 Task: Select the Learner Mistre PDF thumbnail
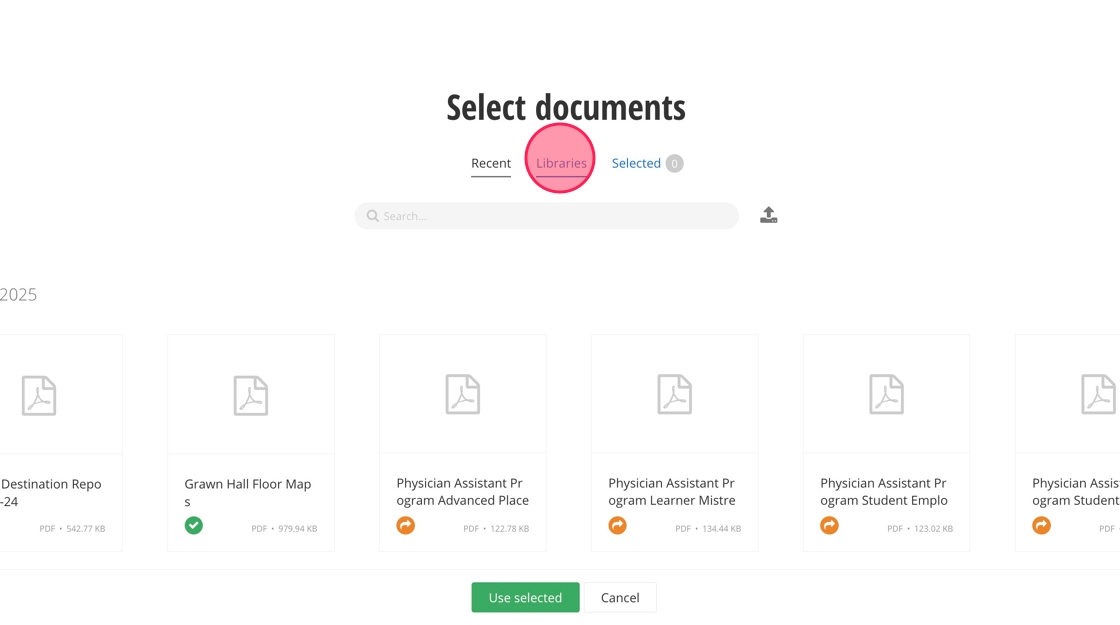coord(674,394)
